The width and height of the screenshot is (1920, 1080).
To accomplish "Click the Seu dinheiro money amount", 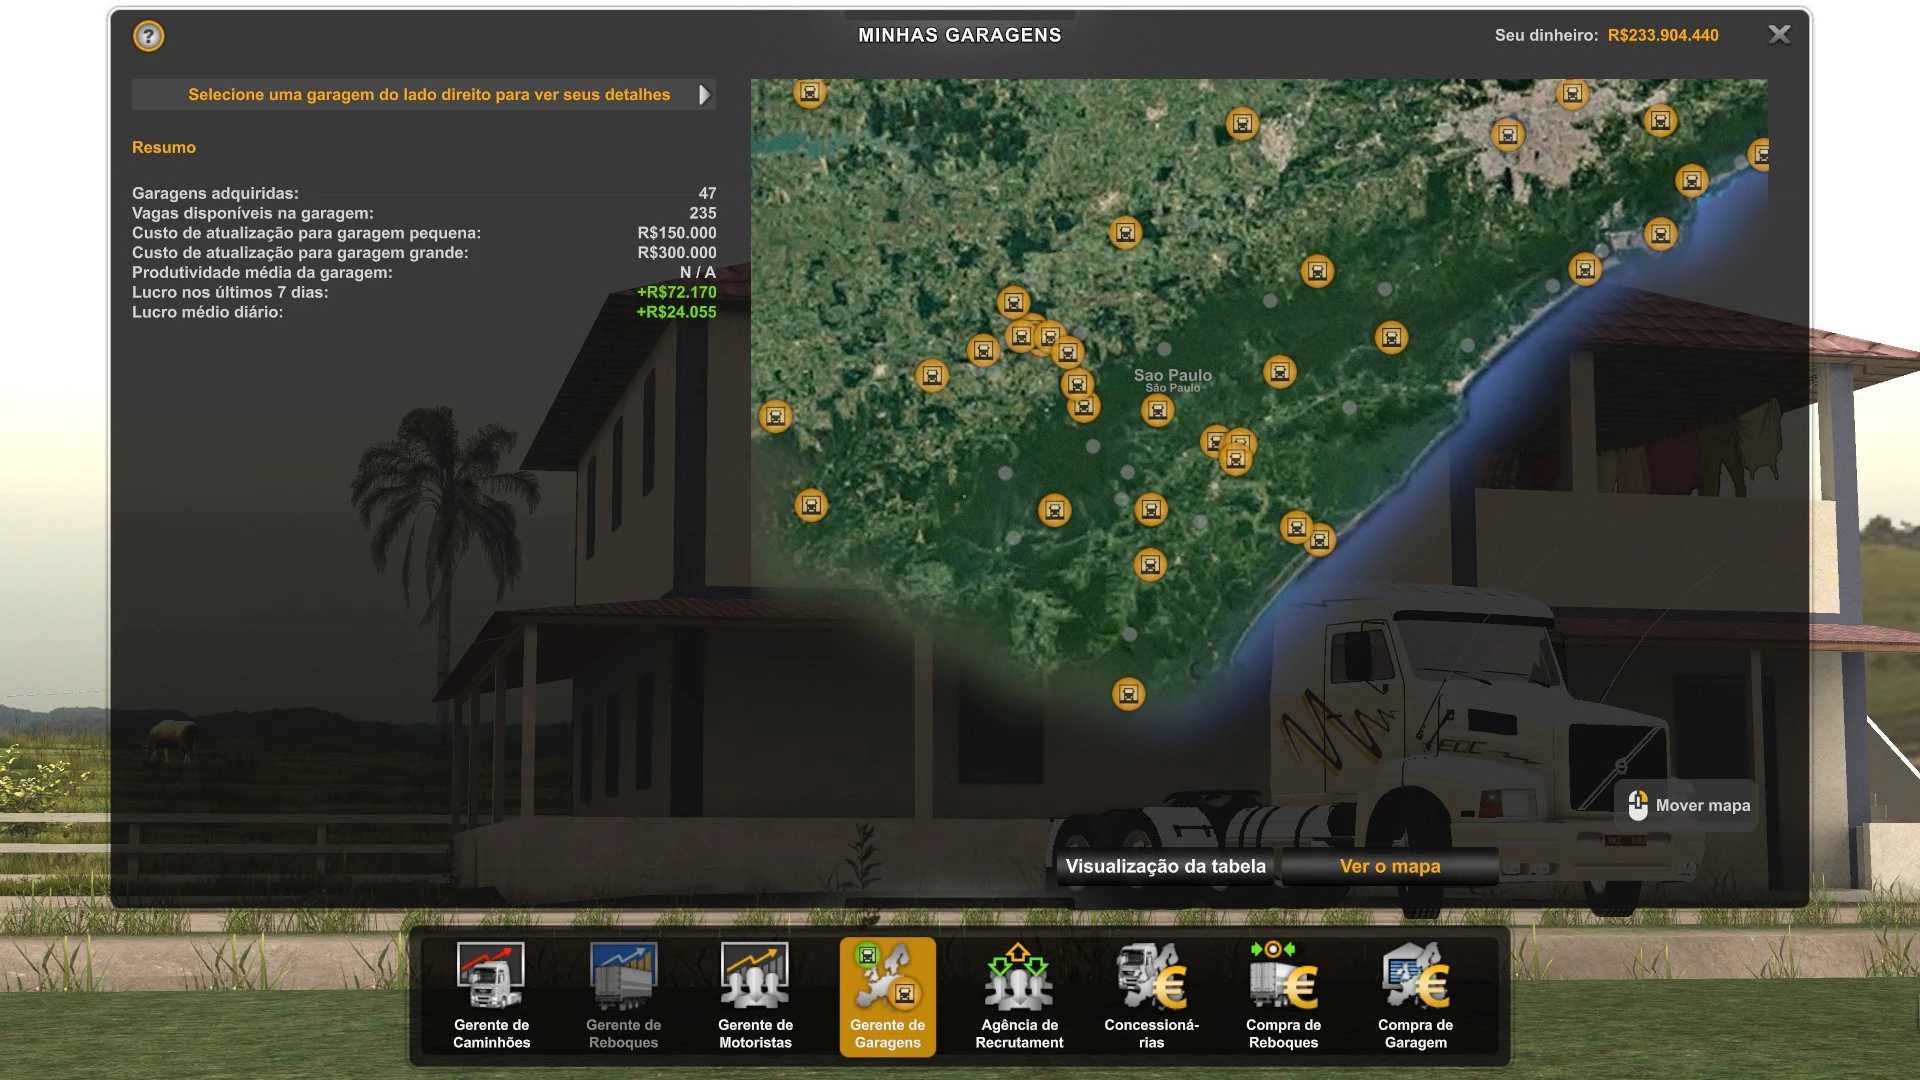I will pyautogui.click(x=1662, y=35).
